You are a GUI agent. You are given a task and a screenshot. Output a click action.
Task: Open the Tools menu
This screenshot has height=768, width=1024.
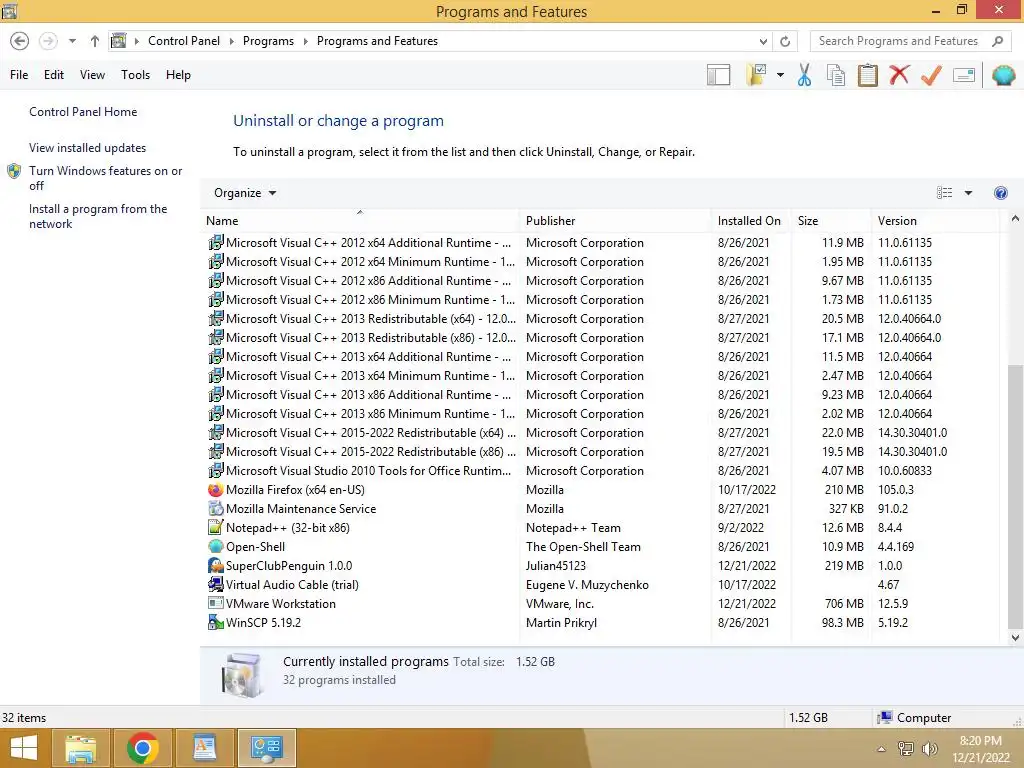[x=135, y=75]
